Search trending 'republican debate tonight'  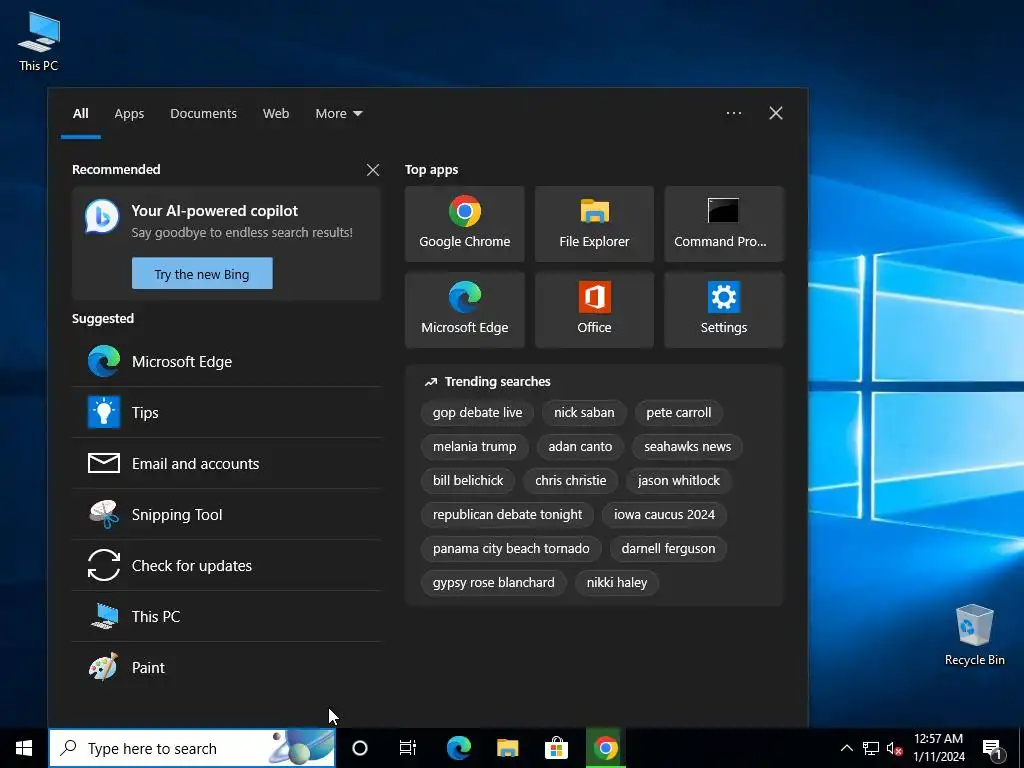pos(507,515)
